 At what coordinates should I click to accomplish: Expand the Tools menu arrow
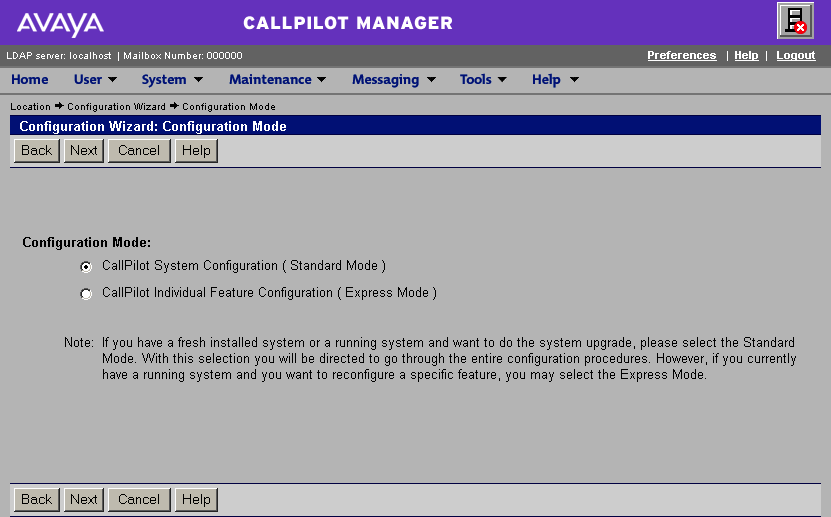coord(502,80)
